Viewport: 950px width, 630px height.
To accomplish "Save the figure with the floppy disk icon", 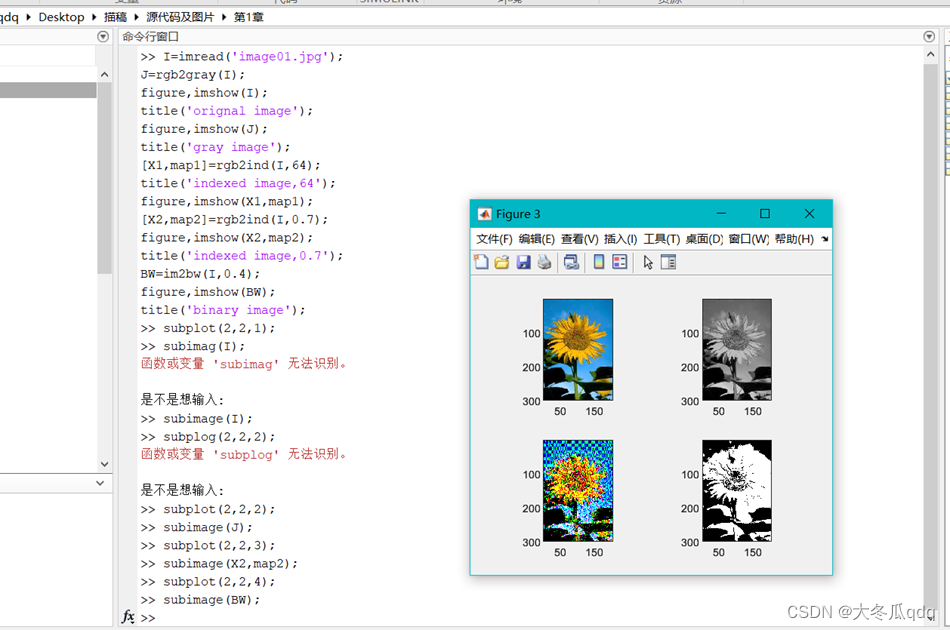I will (523, 262).
